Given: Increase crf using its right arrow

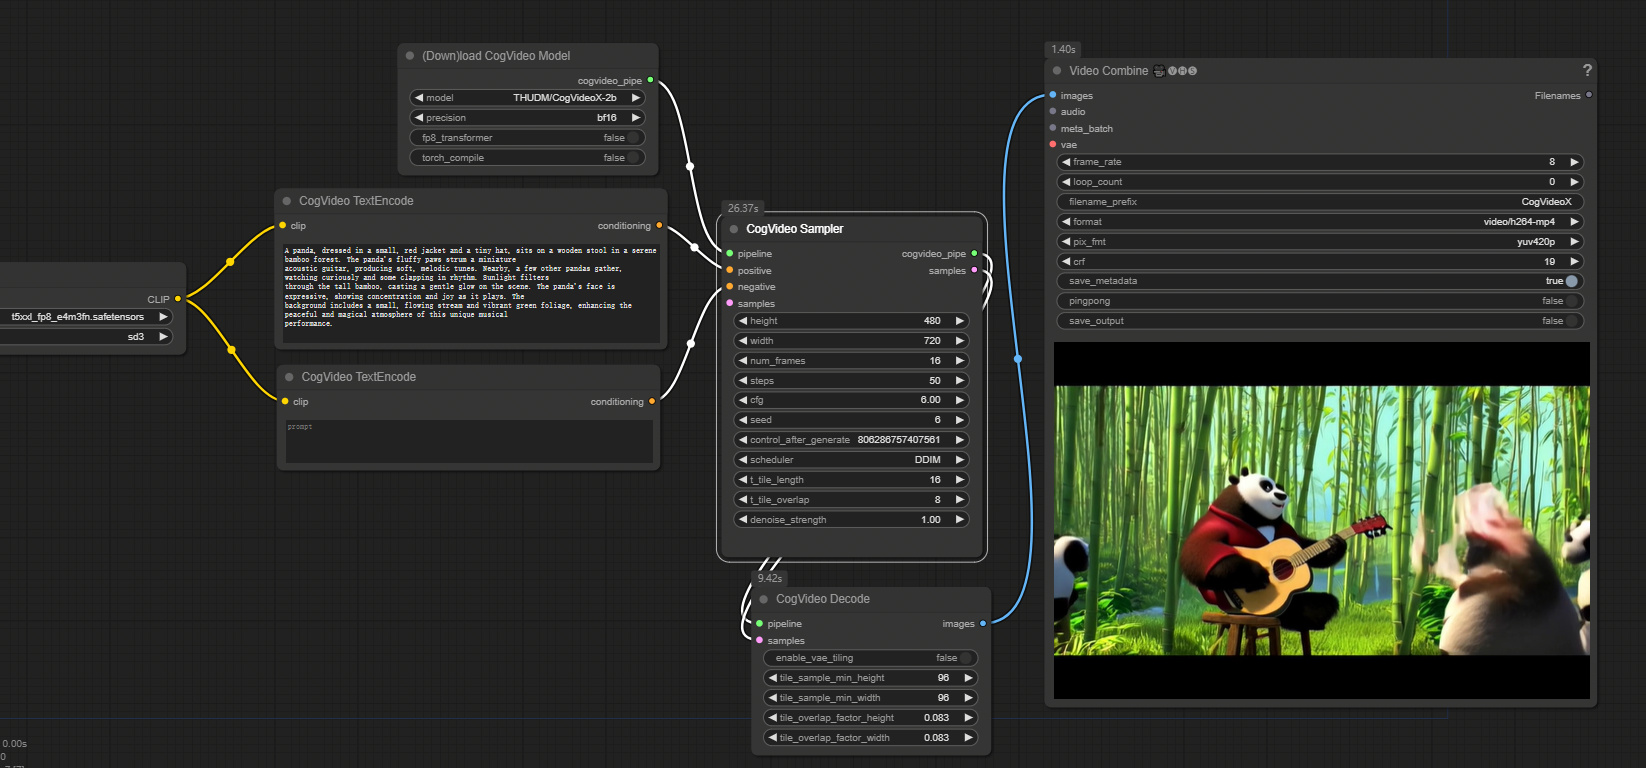Looking at the screenshot, I should click(x=1574, y=262).
